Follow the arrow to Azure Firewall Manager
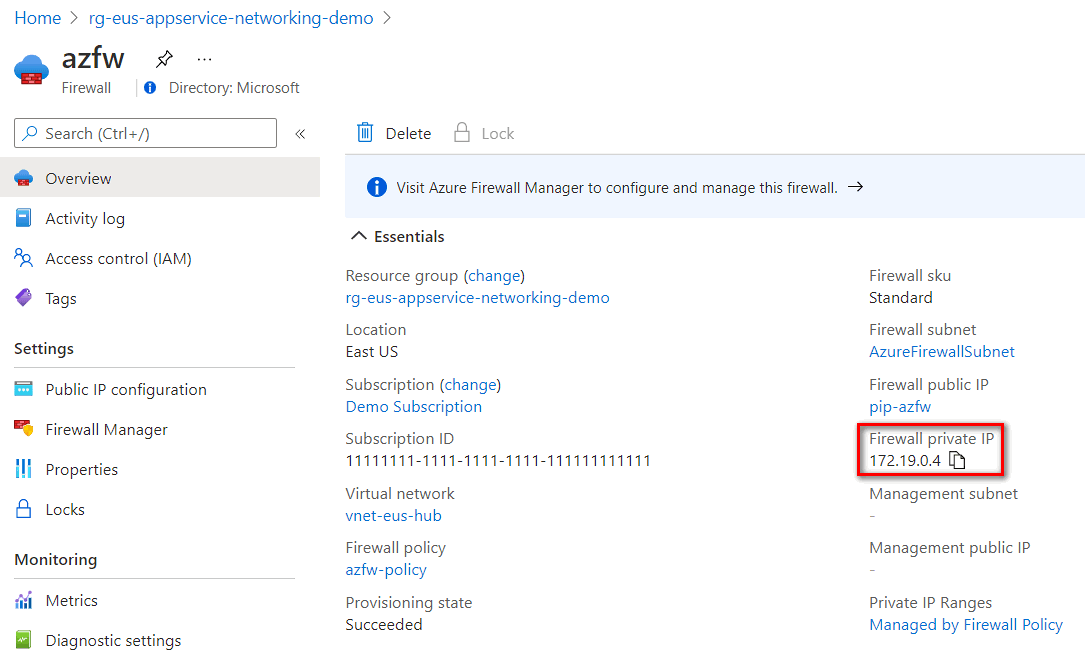Screen dimensions: 1085x657 pyautogui.click(x=855, y=187)
